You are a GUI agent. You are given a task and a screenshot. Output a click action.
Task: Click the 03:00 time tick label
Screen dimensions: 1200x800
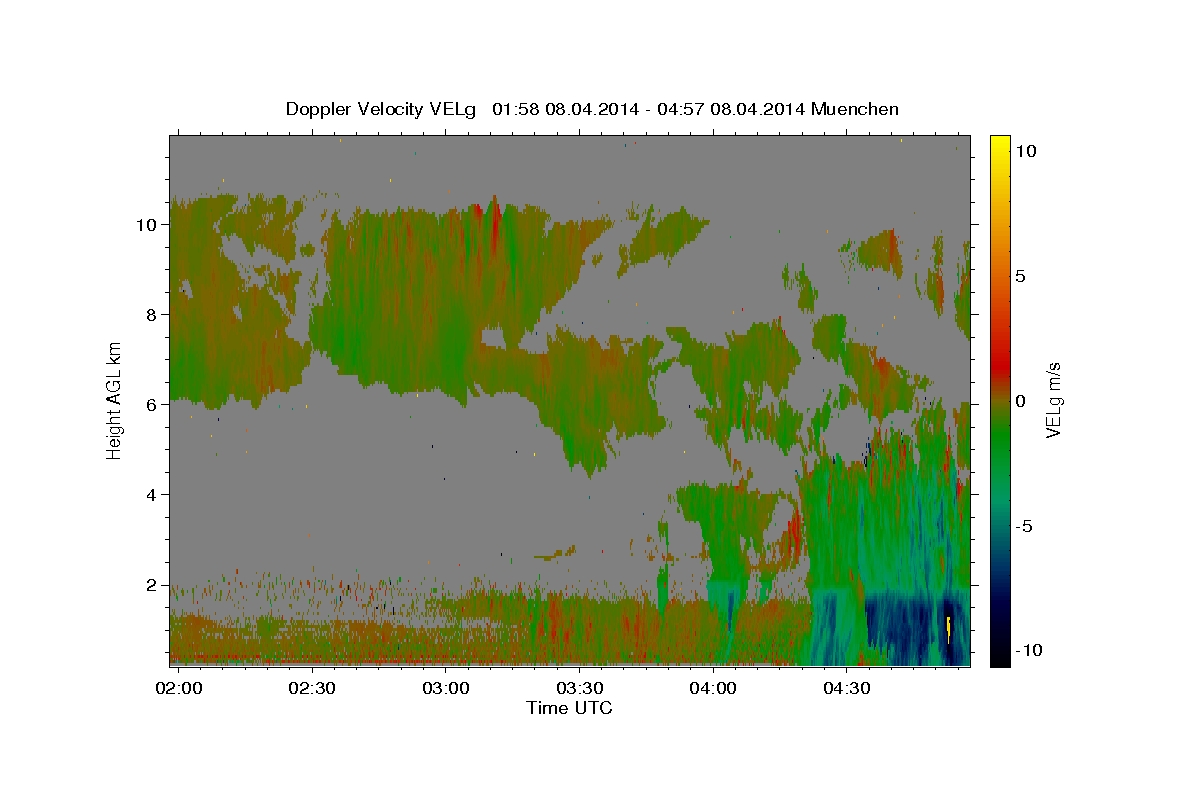coord(446,689)
